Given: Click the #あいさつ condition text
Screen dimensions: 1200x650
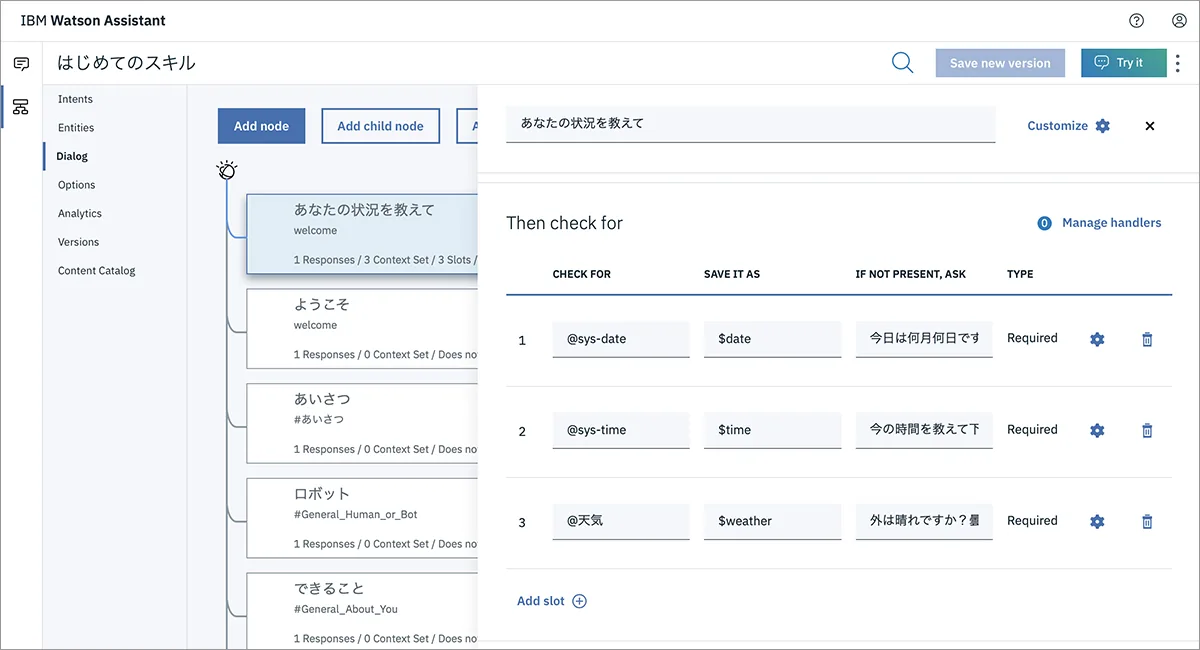Looking at the screenshot, I should click(x=319, y=419).
